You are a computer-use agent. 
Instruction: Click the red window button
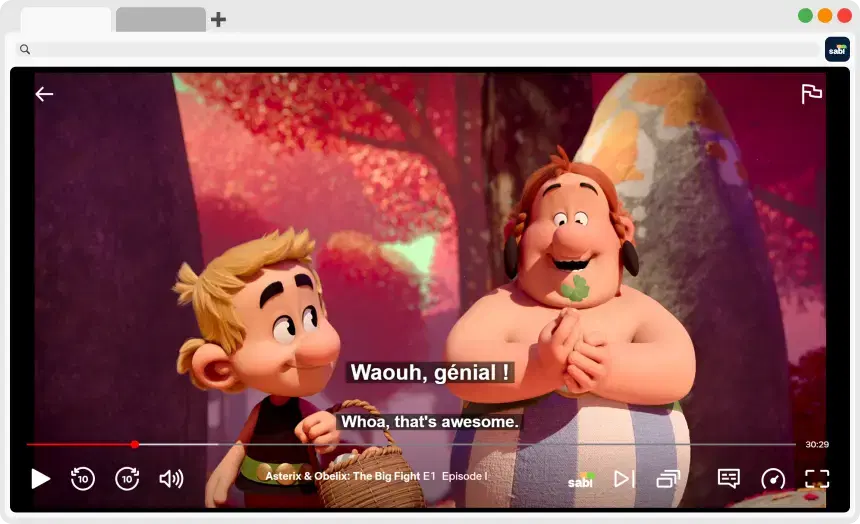tap(845, 16)
